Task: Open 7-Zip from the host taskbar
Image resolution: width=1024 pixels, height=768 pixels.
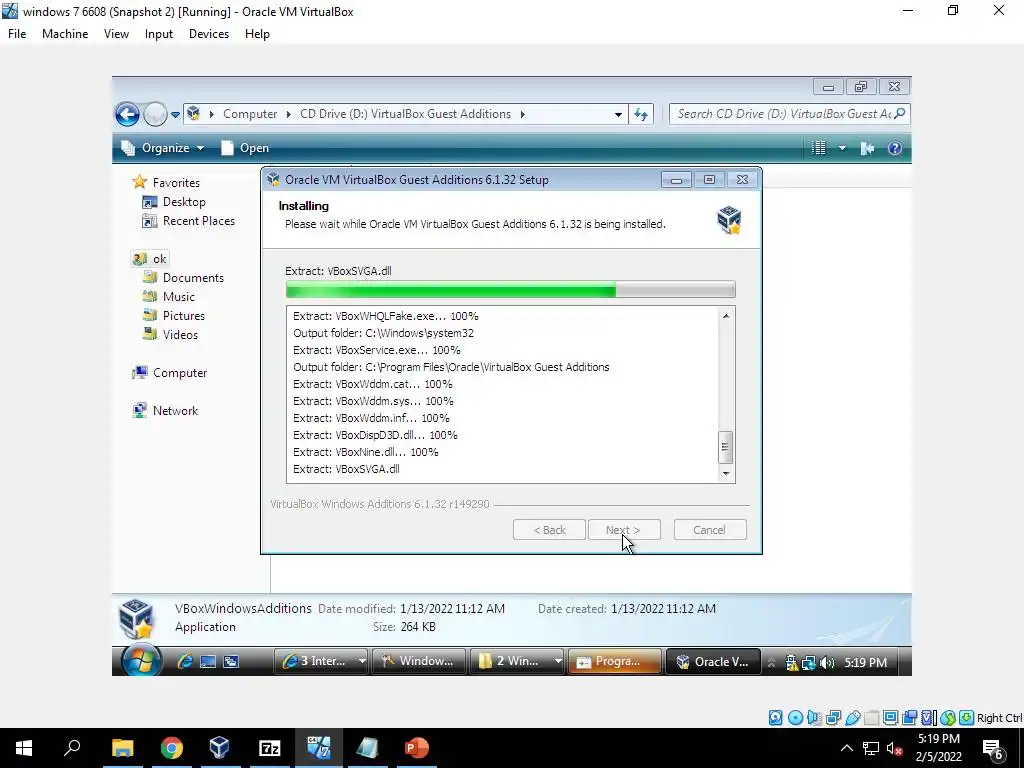Action: [270, 748]
